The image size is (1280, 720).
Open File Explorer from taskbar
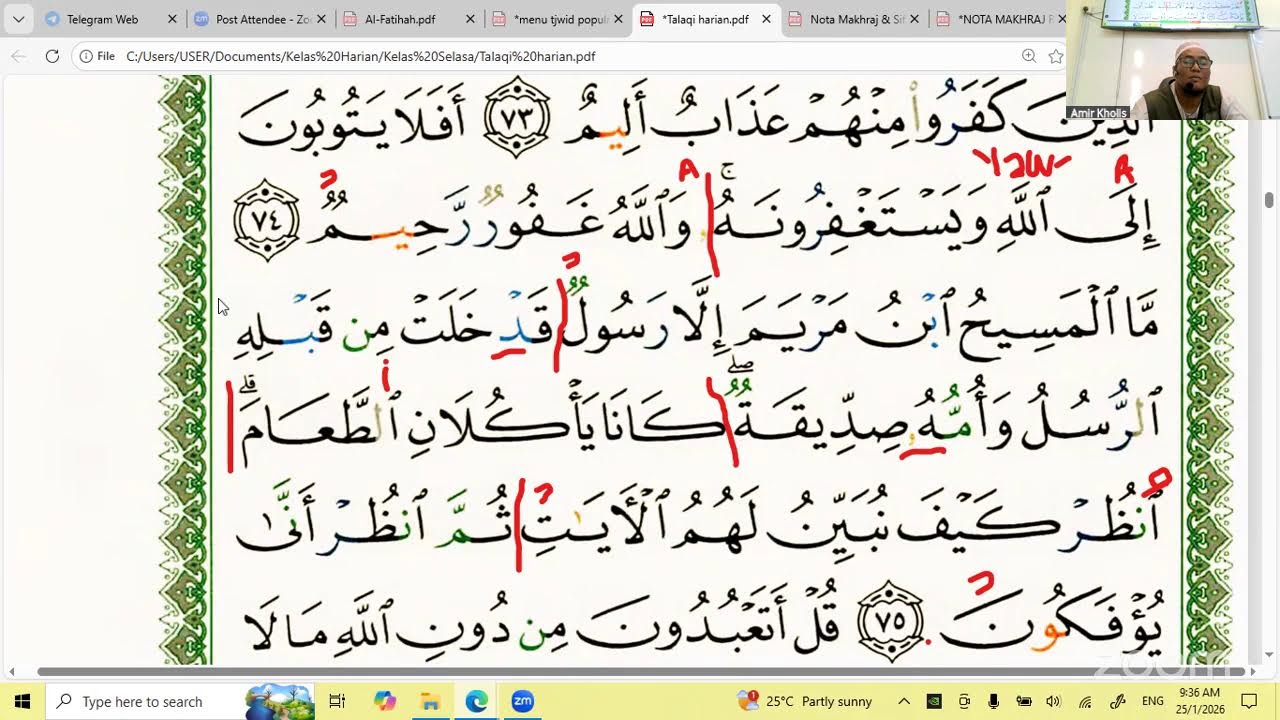point(430,701)
